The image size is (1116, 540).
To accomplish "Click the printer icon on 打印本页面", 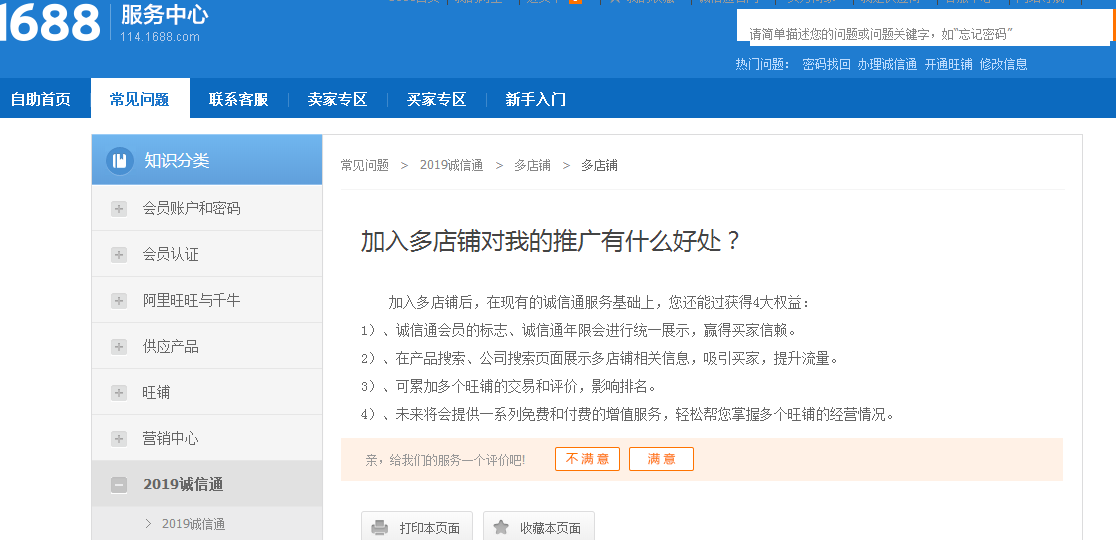I will 380,528.
